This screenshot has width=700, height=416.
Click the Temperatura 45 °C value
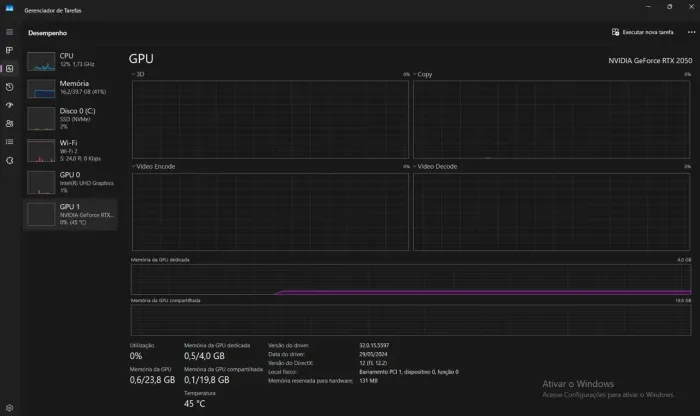[x=195, y=404]
